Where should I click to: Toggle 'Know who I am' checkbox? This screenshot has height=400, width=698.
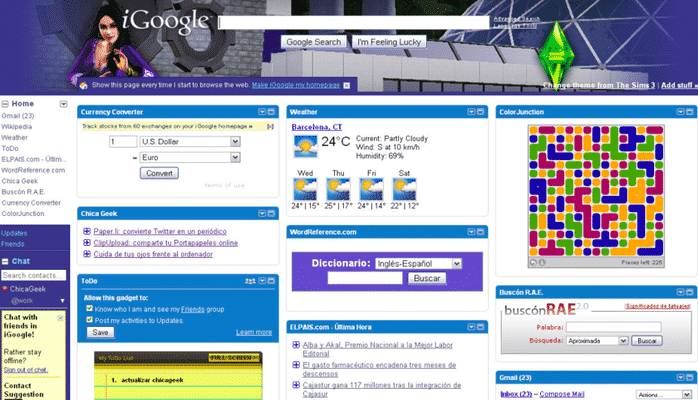(89, 310)
